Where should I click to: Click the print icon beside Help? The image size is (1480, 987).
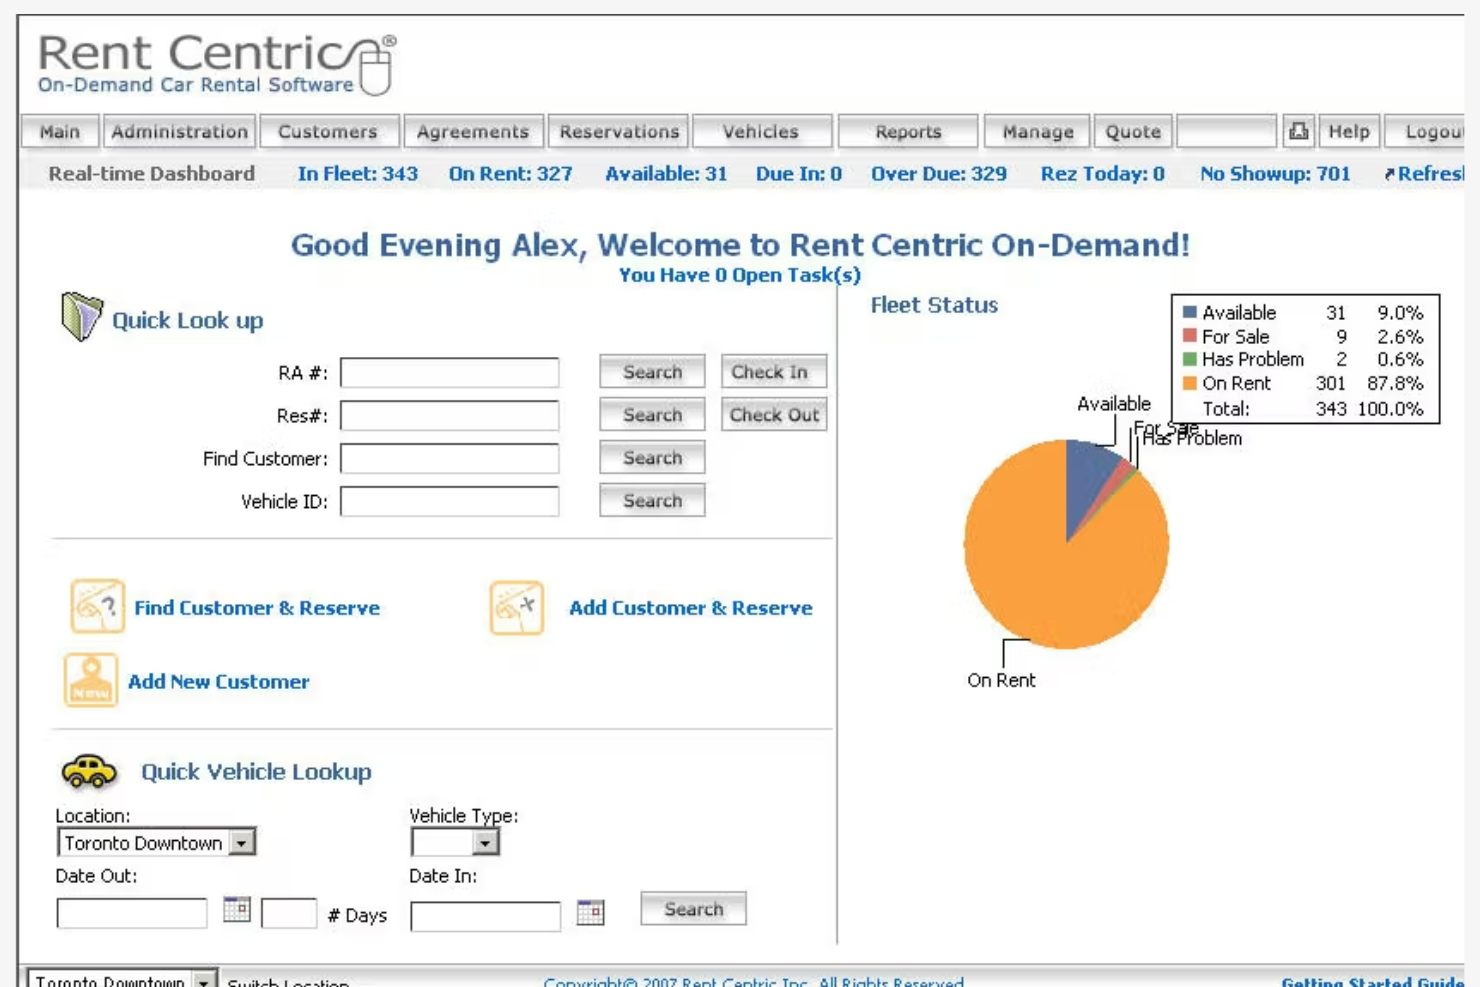click(x=1298, y=130)
